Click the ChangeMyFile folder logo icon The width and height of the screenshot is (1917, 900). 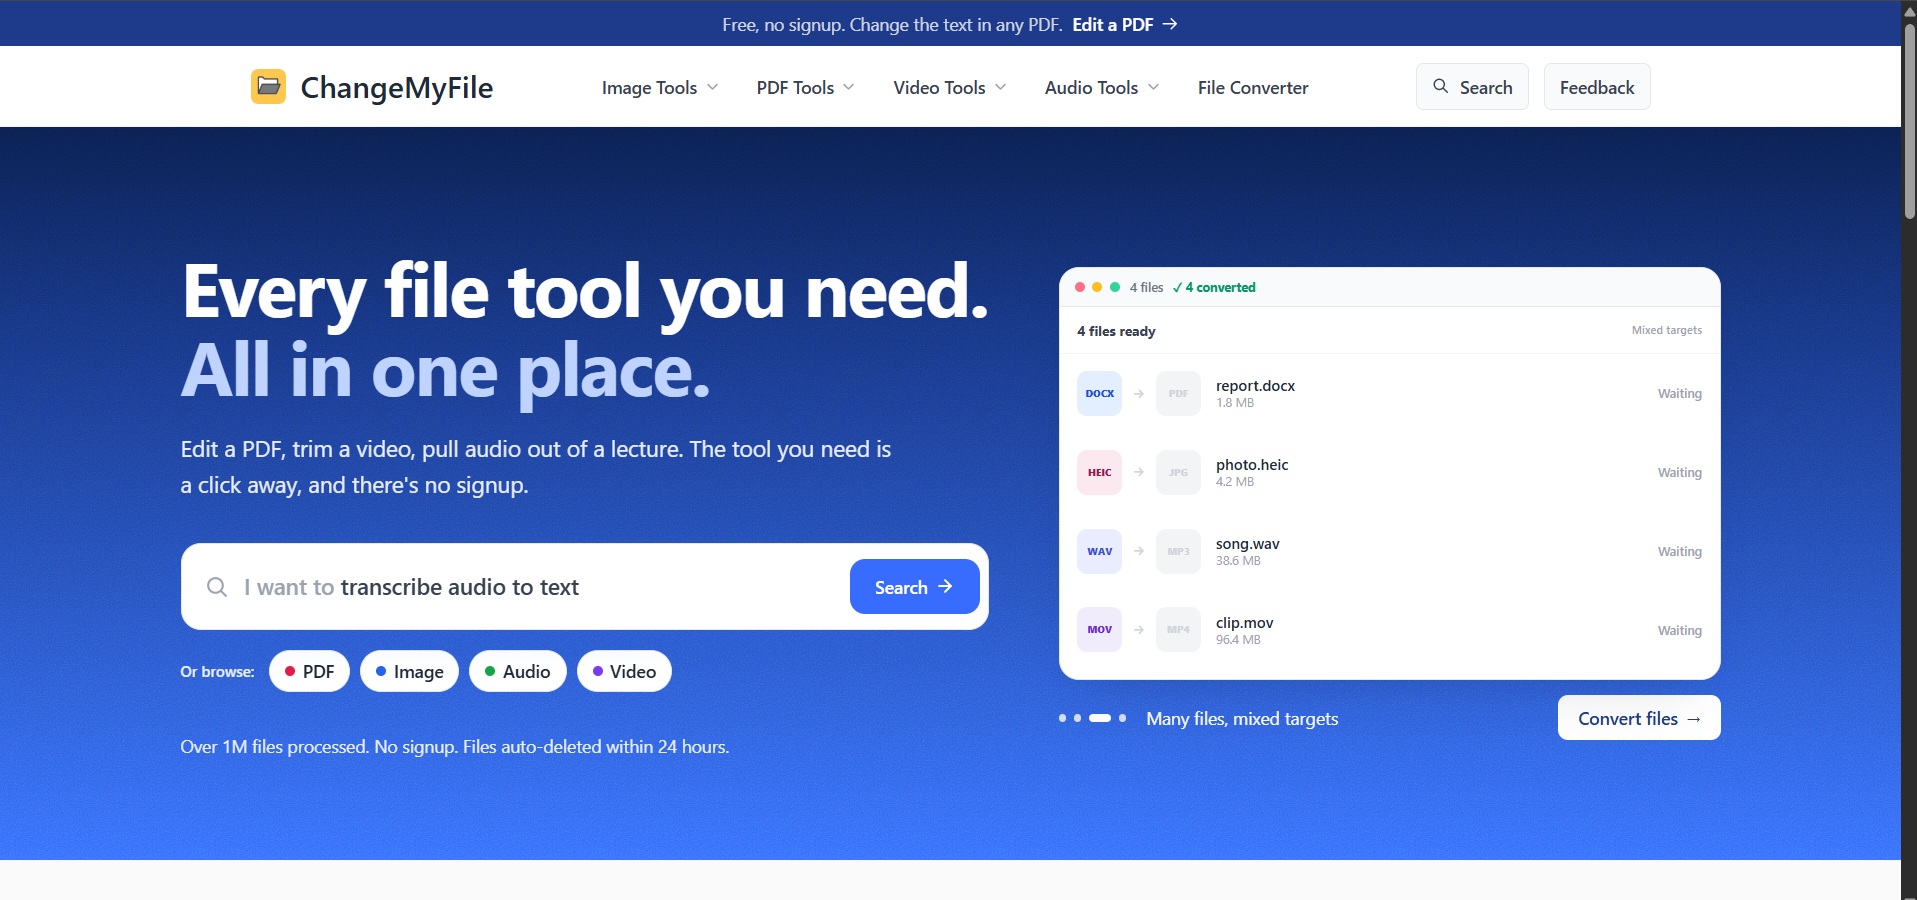click(268, 87)
